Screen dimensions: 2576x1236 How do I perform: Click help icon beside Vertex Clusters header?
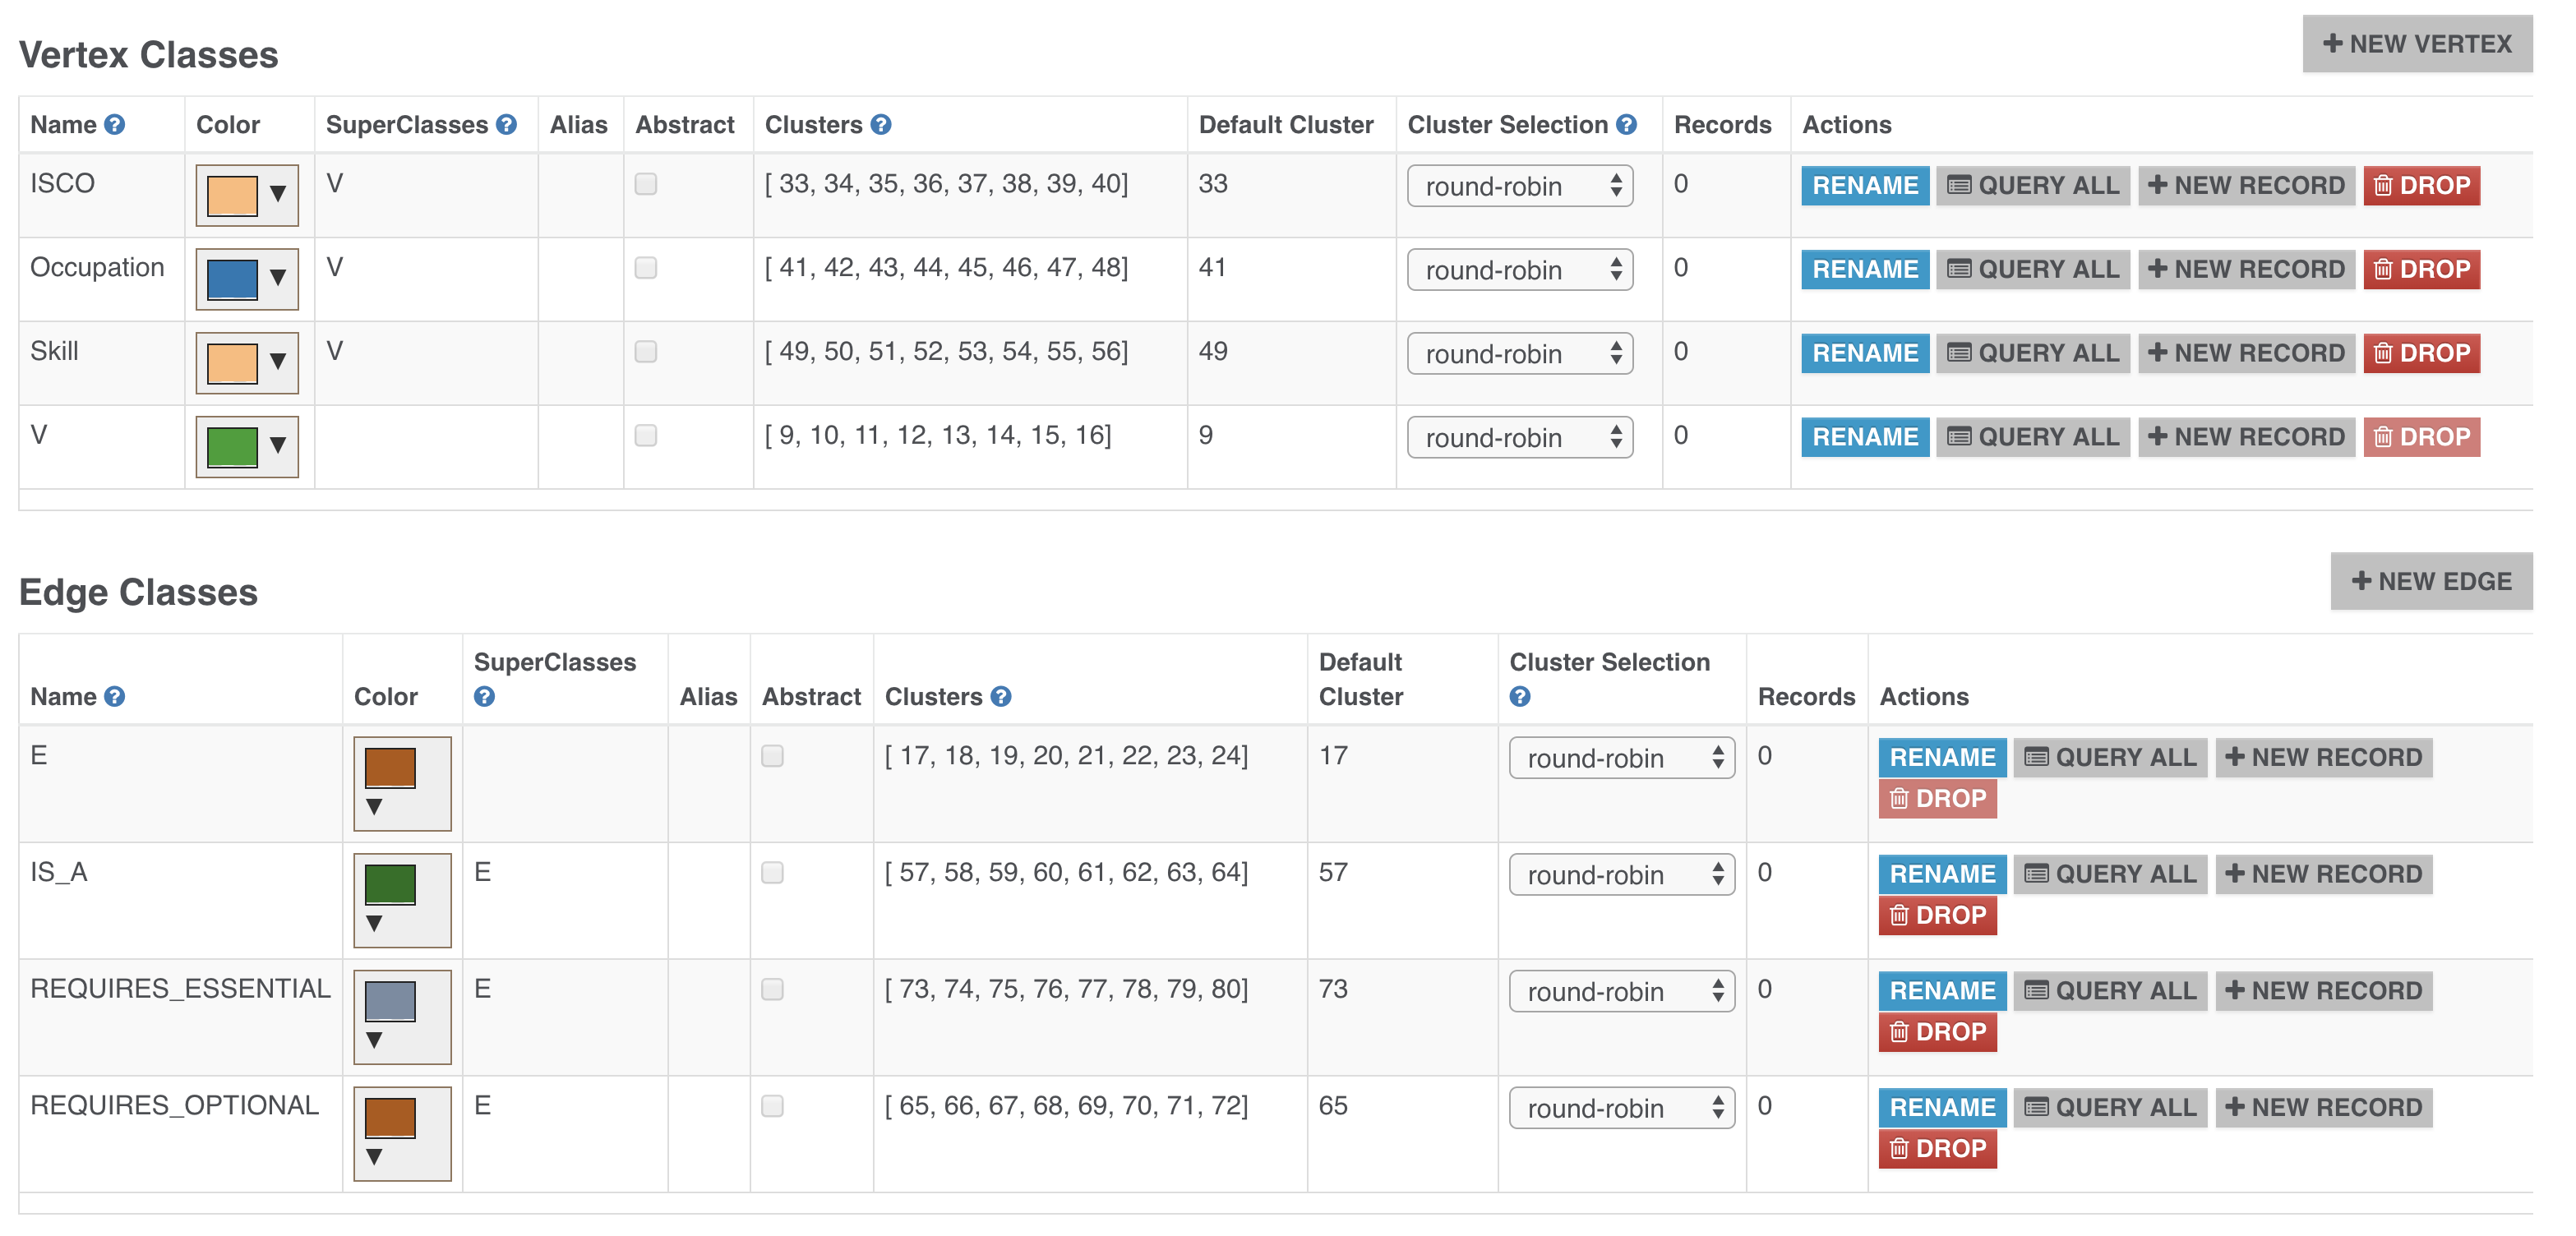880,125
